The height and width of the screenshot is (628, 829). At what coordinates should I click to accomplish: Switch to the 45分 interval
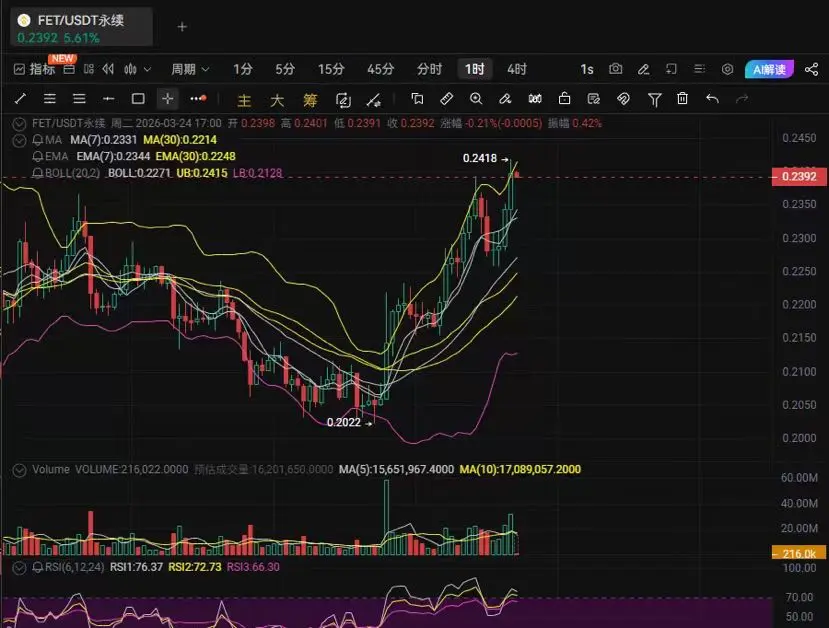coord(380,69)
